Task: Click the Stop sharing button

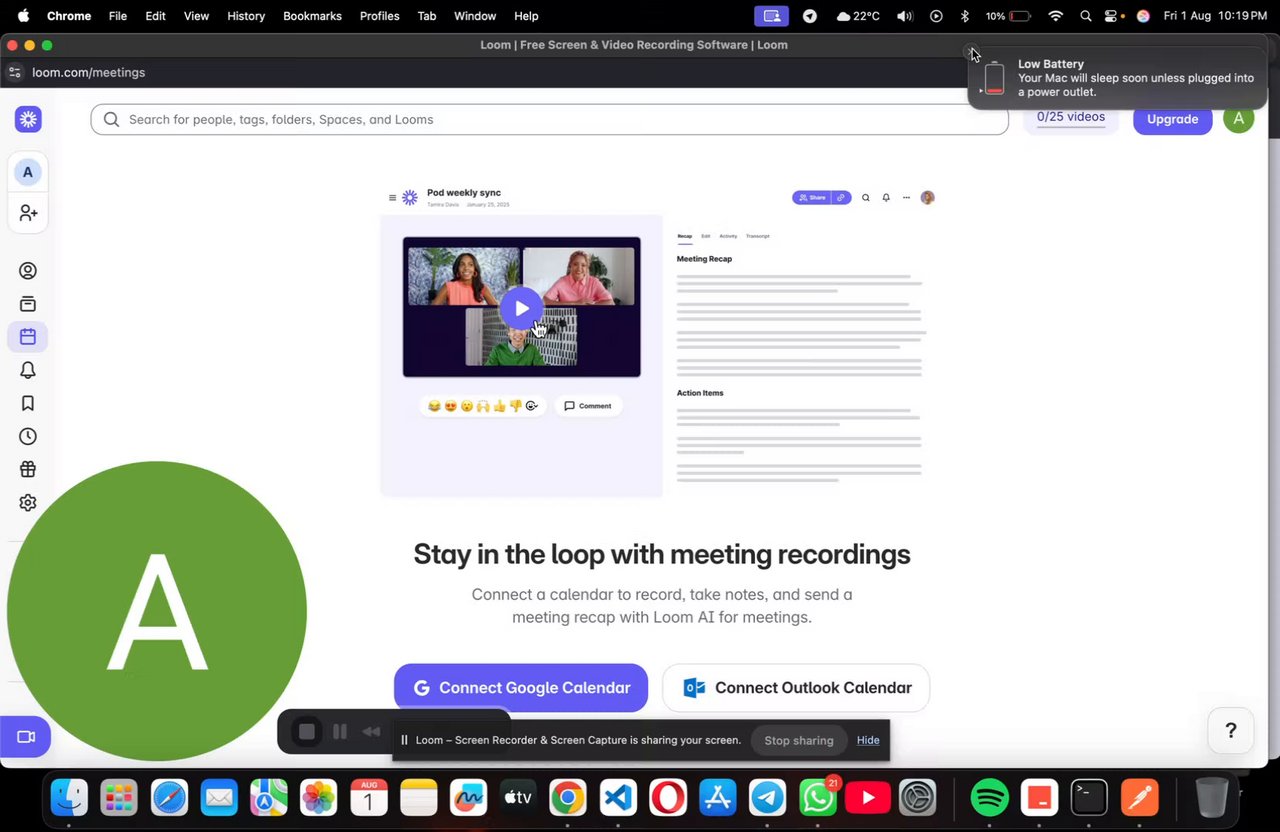Action: pos(798,740)
